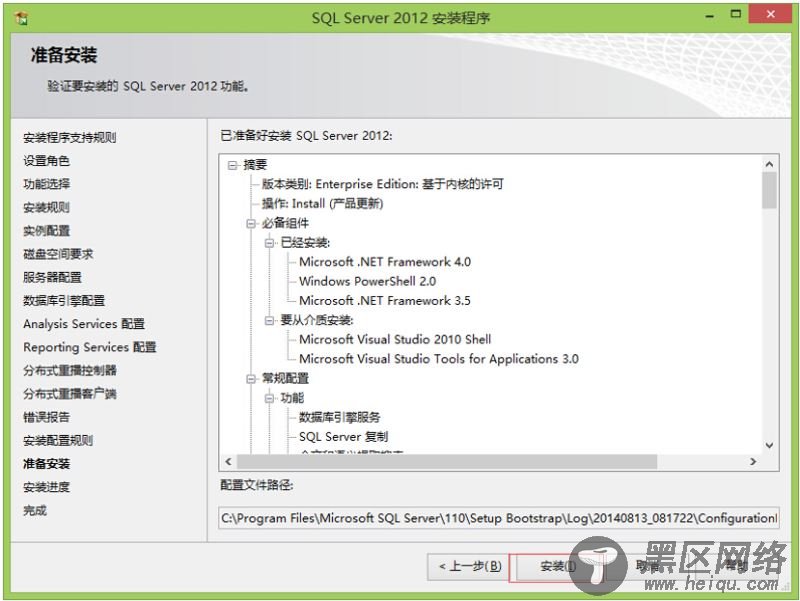800x601 pixels.
Task: Click the 设置角色 step
Action: tap(46, 161)
